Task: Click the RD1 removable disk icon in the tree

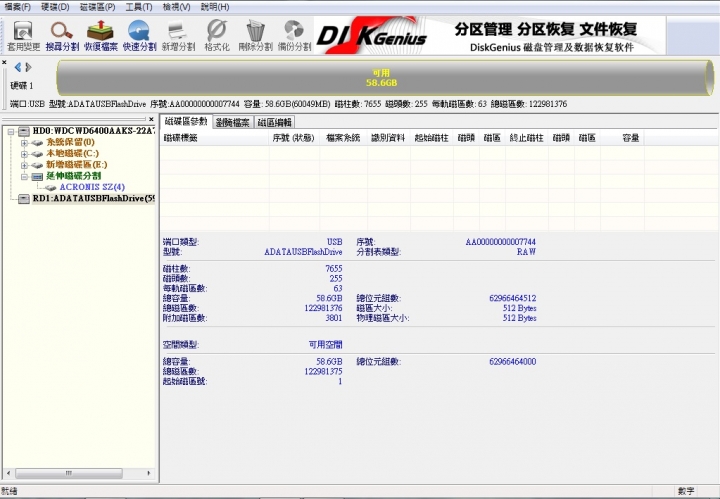Action: pos(24,199)
